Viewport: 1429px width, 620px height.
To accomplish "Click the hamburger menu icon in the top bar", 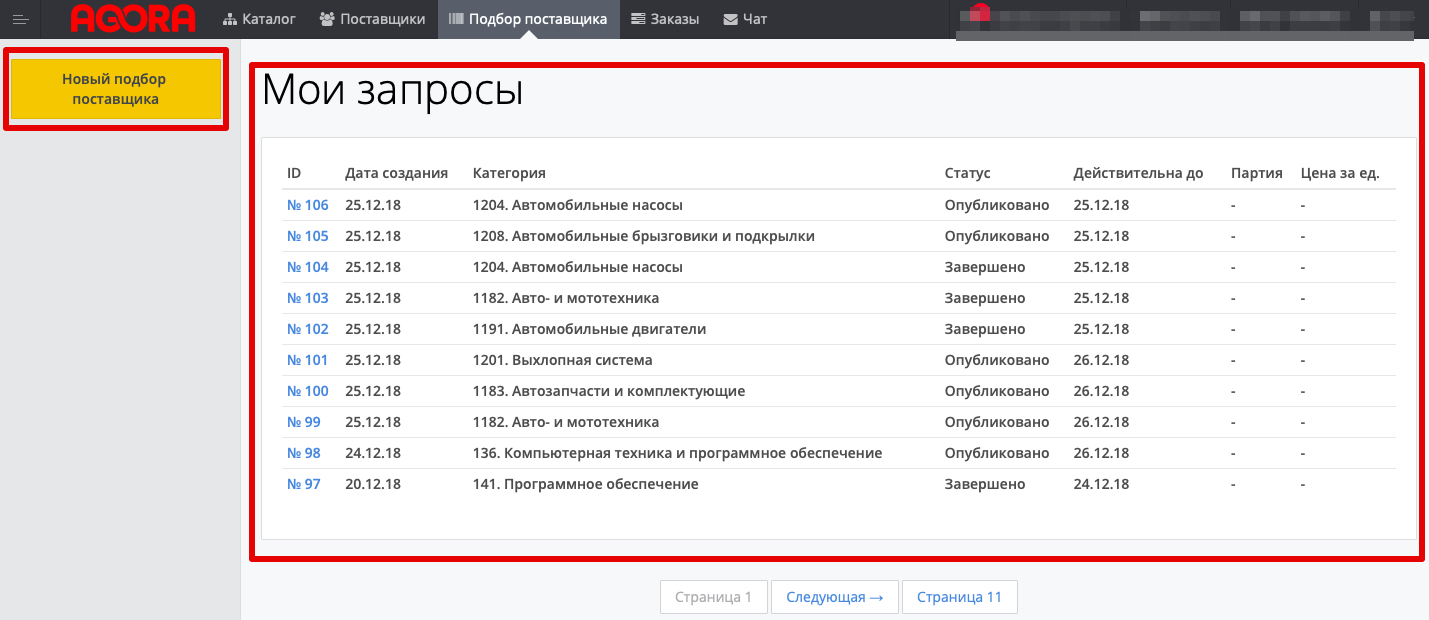I will click(x=20, y=19).
